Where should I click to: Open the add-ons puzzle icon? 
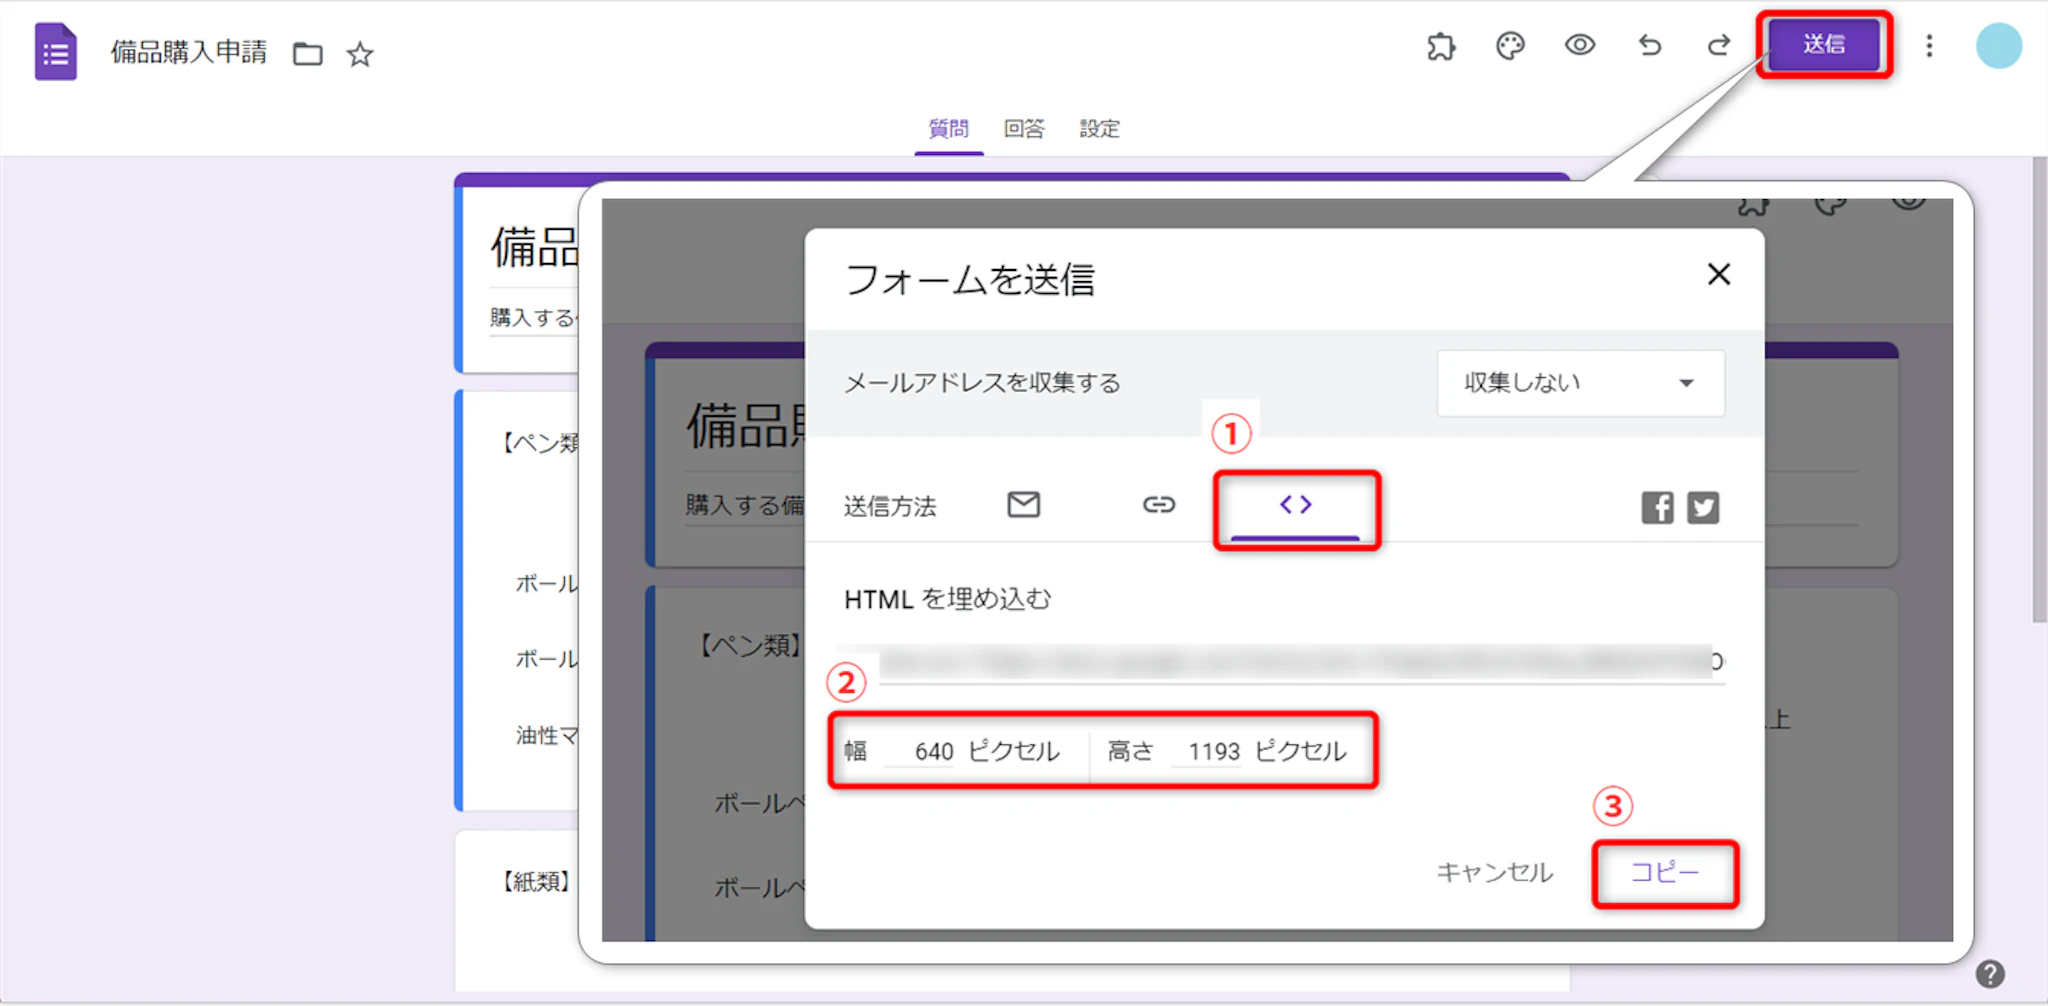pyautogui.click(x=1441, y=46)
